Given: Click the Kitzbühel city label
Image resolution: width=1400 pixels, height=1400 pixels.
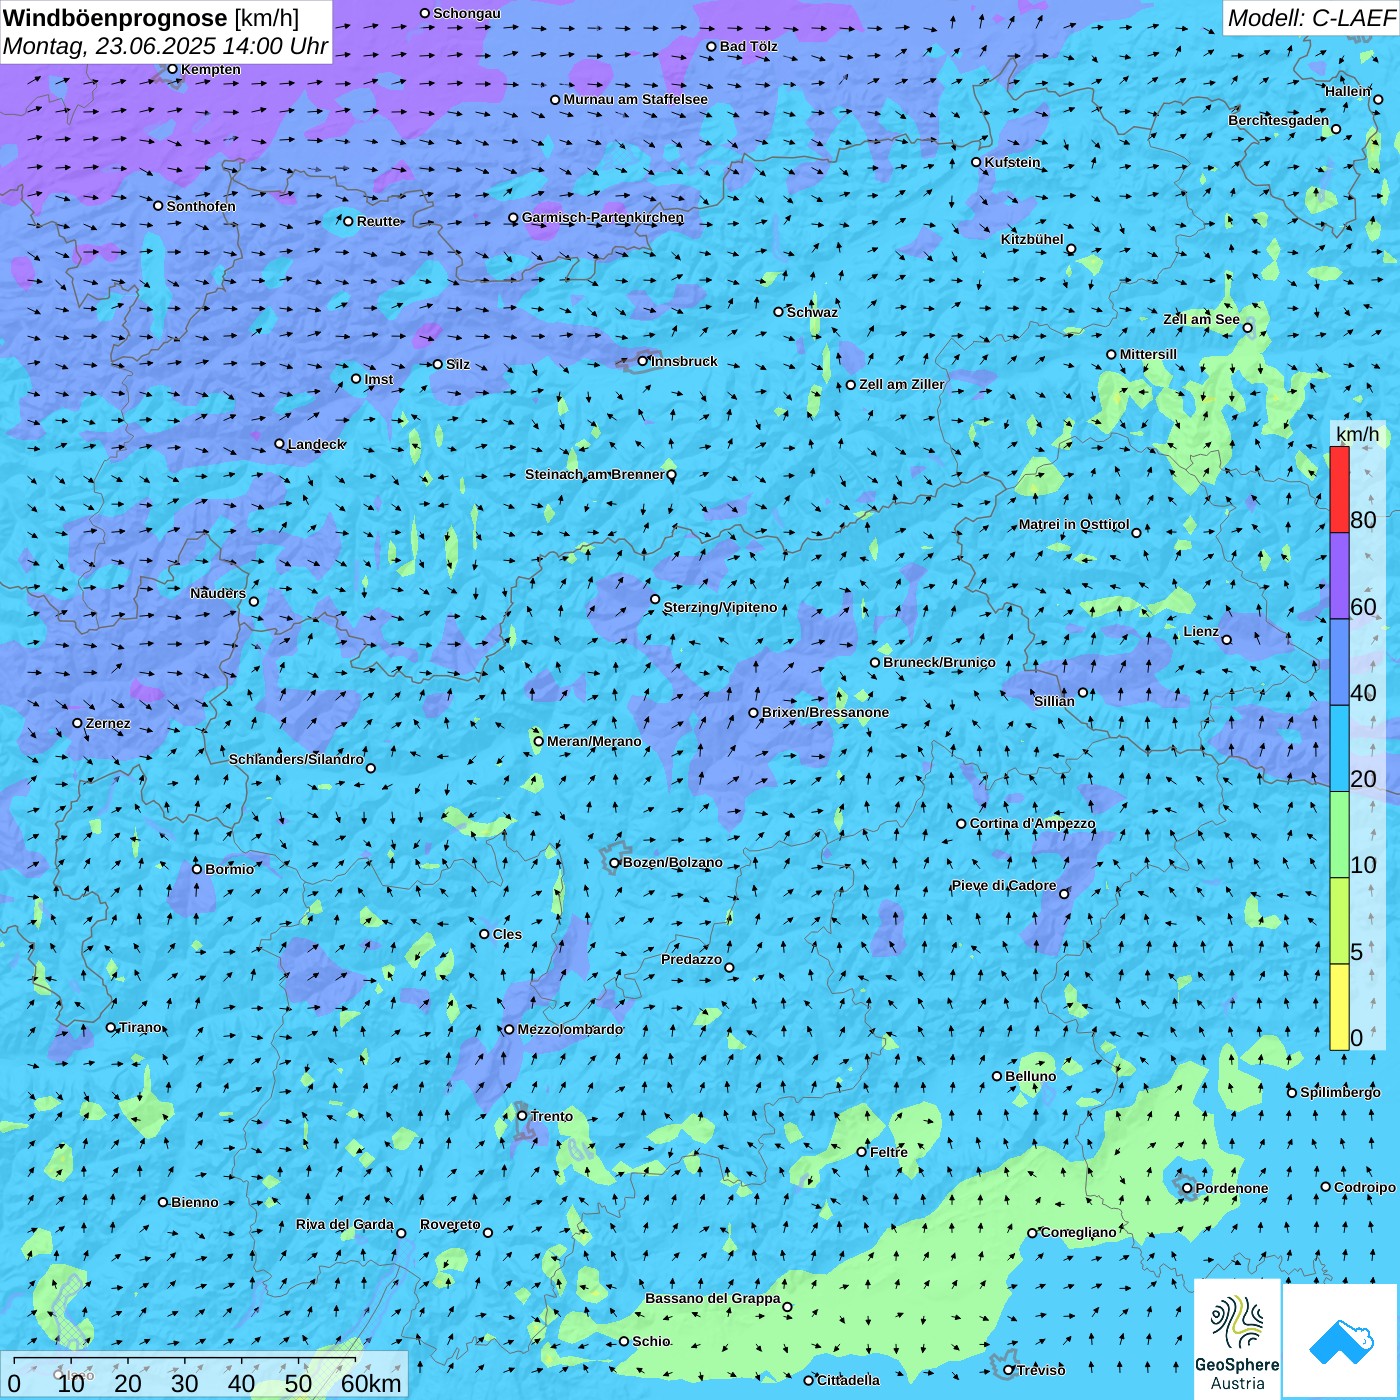Looking at the screenshot, I should [1032, 239].
